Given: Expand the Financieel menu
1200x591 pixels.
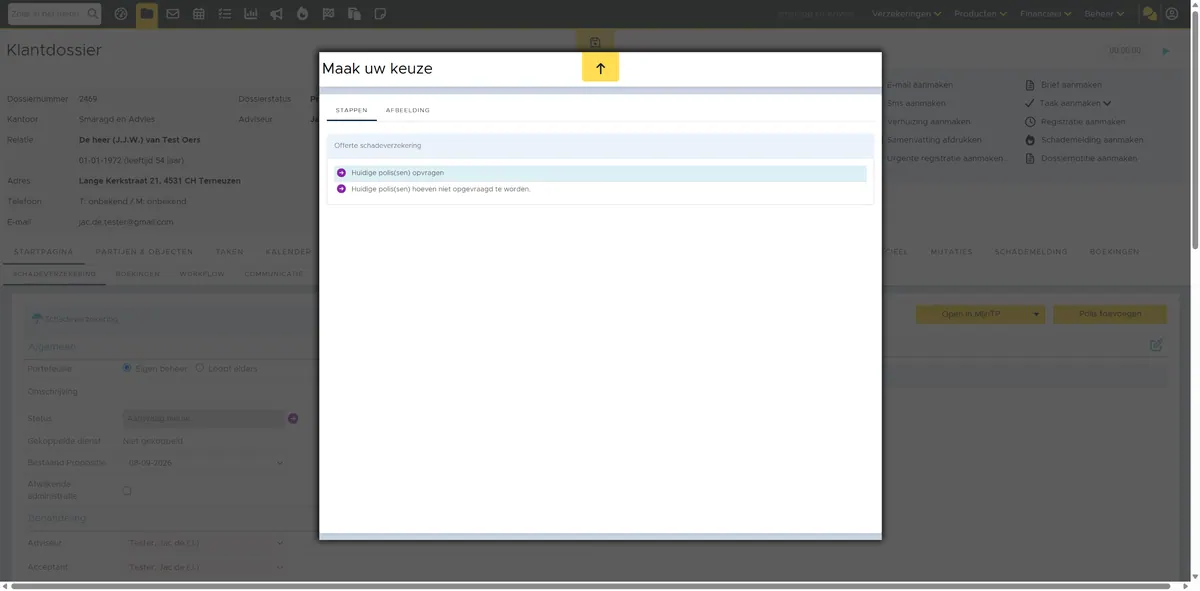Looking at the screenshot, I should [1046, 14].
